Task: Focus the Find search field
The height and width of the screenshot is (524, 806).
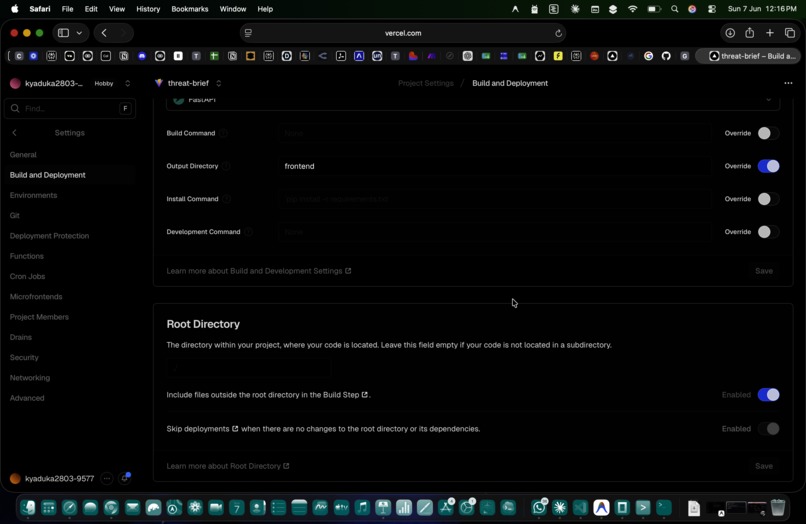Action: [x=70, y=109]
